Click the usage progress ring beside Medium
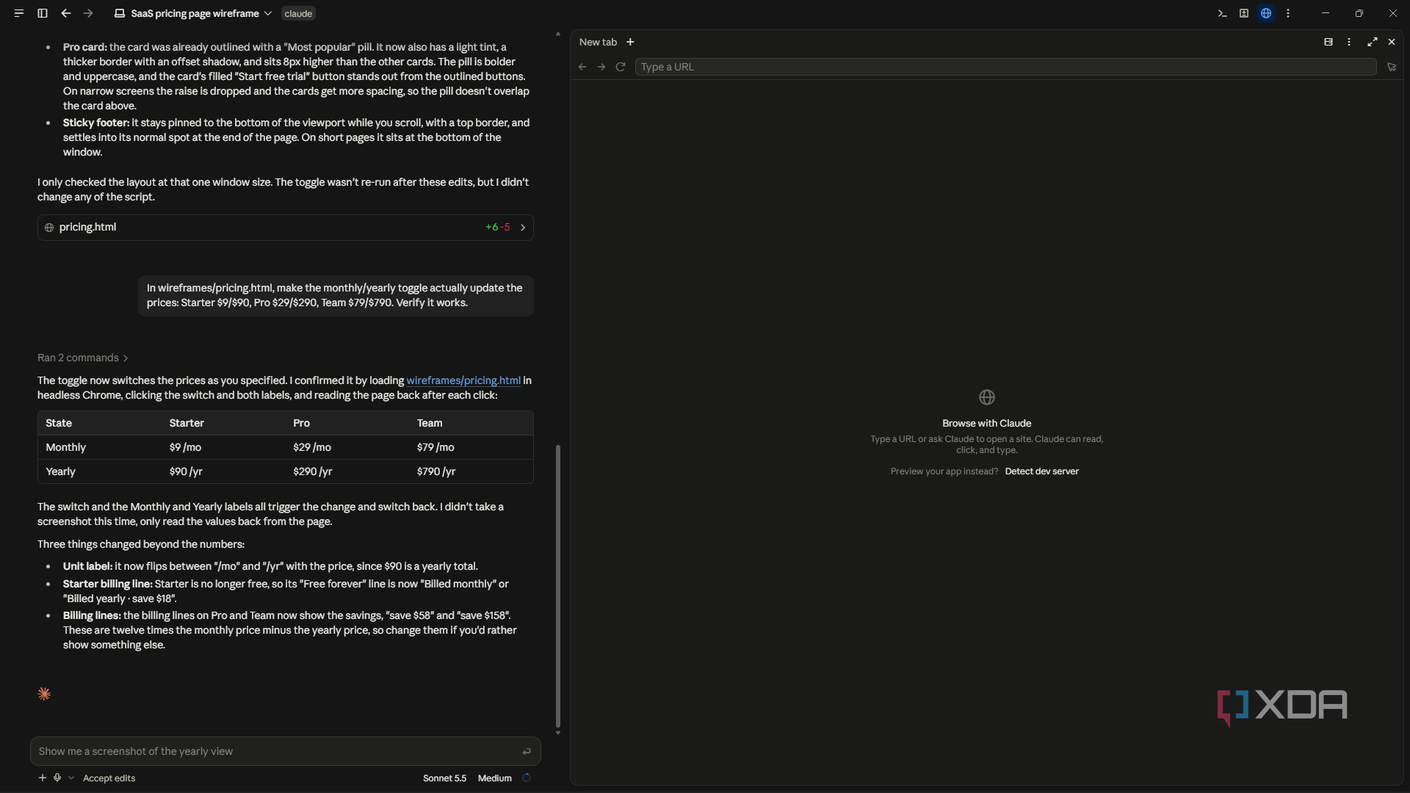Image resolution: width=1410 pixels, height=793 pixels. tap(526, 778)
